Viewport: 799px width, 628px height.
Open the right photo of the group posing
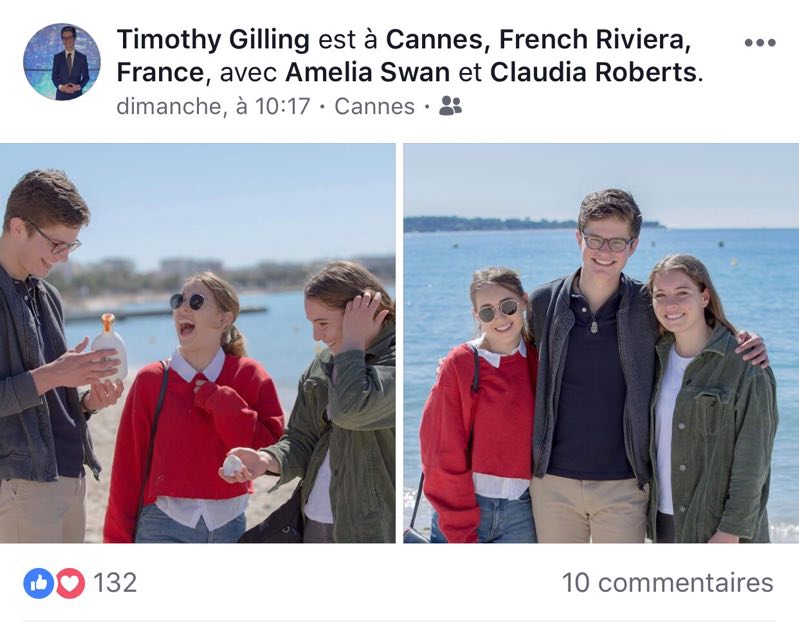point(601,343)
